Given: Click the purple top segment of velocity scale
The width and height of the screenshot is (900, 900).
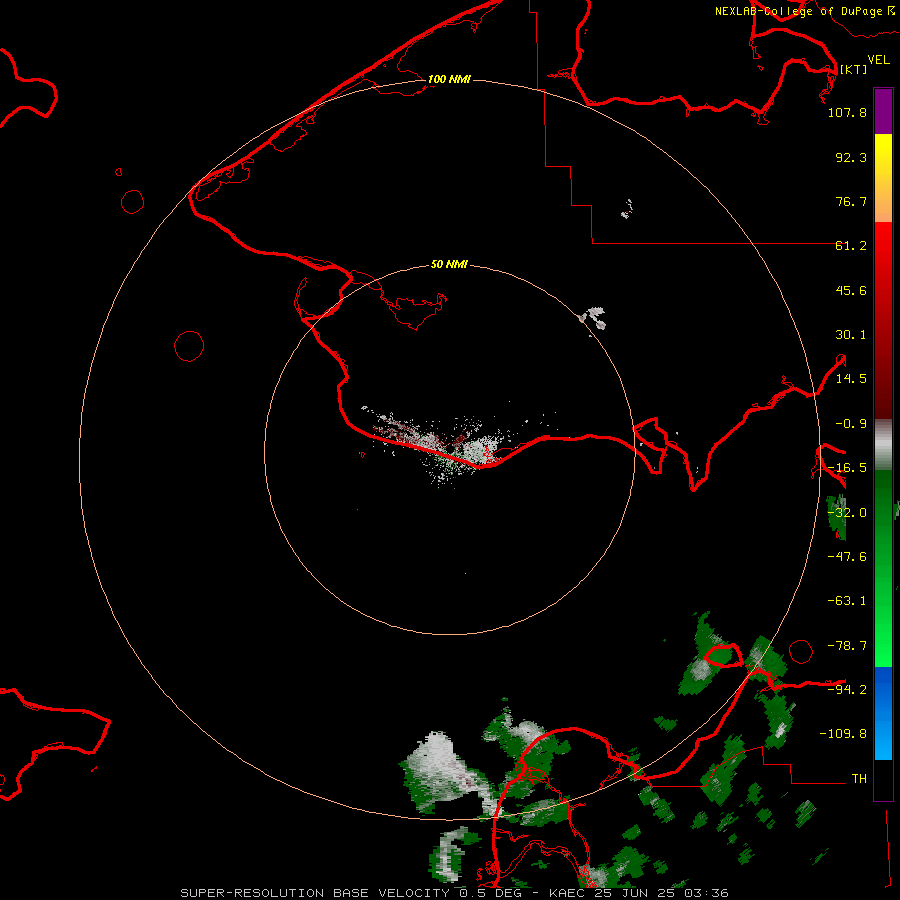Looking at the screenshot, I should [883, 111].
